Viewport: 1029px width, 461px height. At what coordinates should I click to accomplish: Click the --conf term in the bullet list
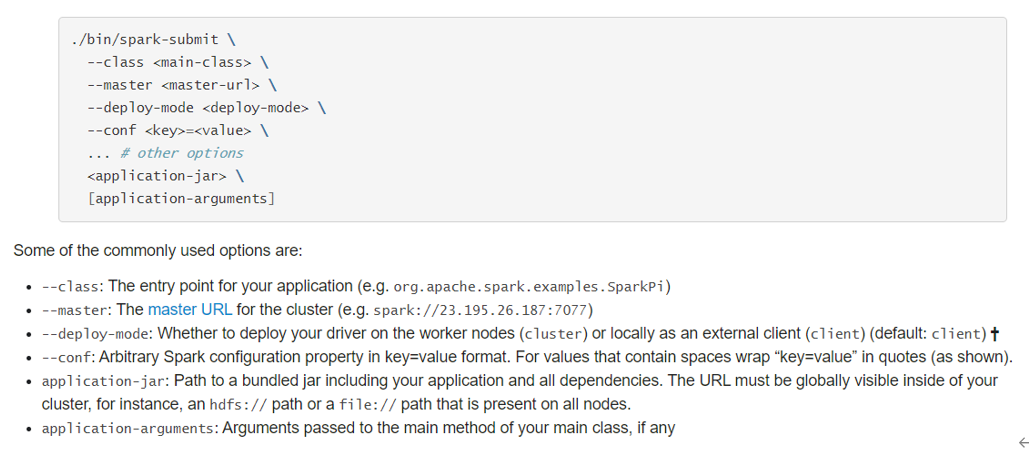[x=67, y=358]
